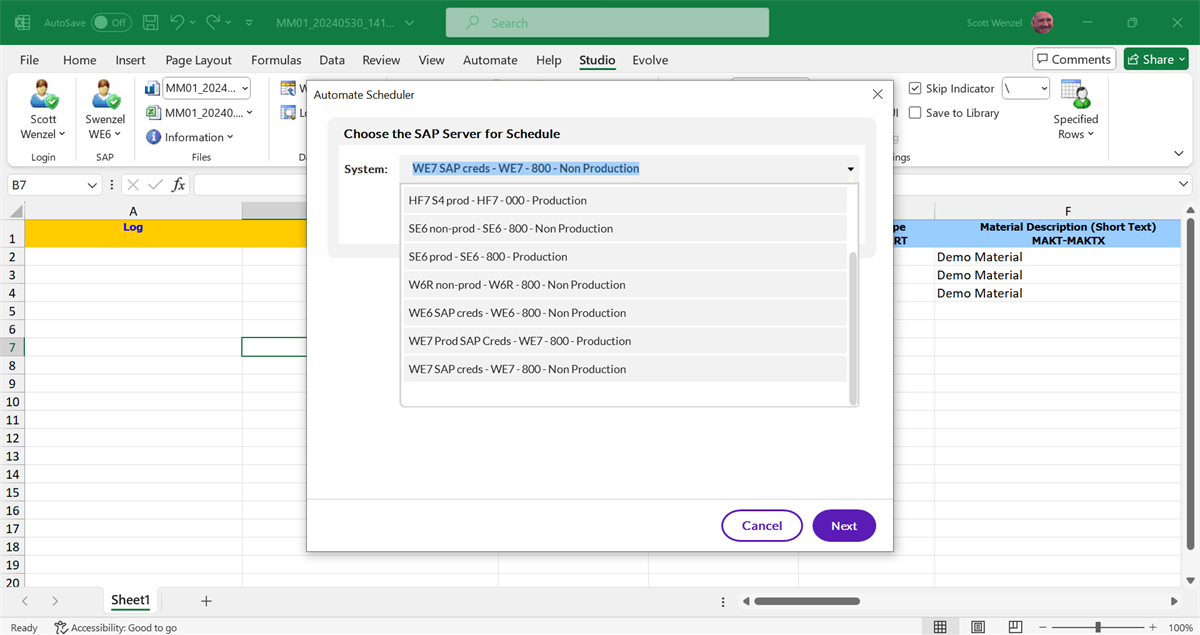
Task: Open the Name Box dropdown arrow
Action: [x=92, y=185]
